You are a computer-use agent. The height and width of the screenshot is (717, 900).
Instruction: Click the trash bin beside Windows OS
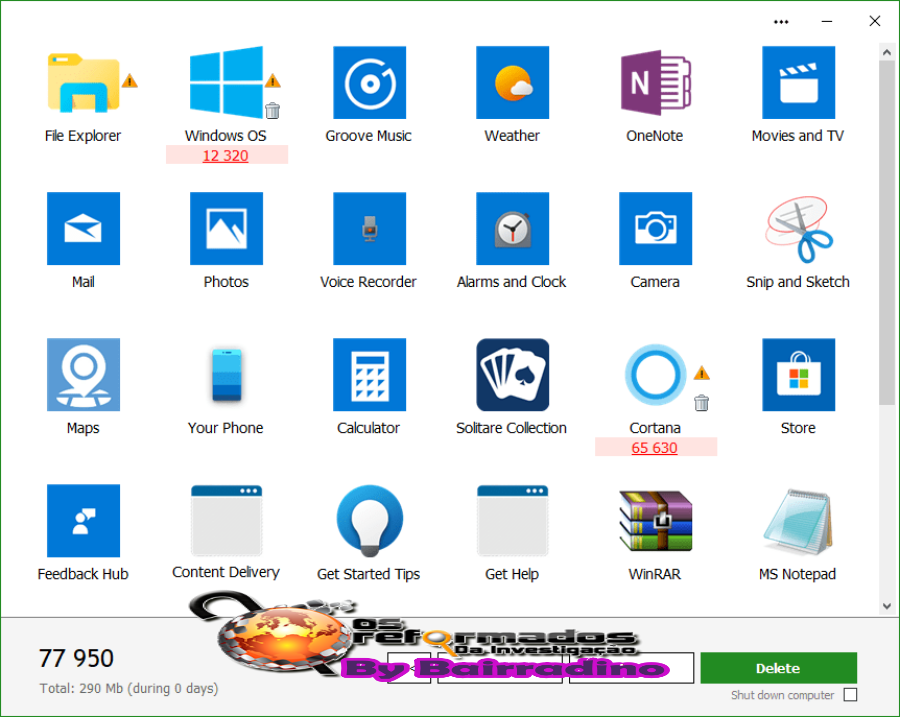coord(273,110)
